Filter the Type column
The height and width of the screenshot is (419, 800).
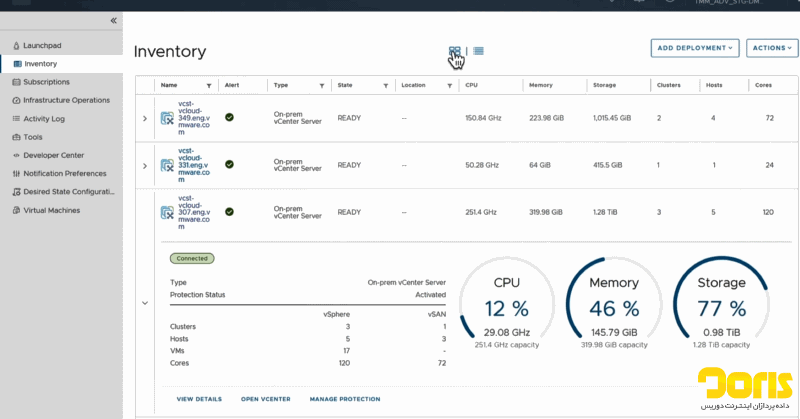[322, 86]
